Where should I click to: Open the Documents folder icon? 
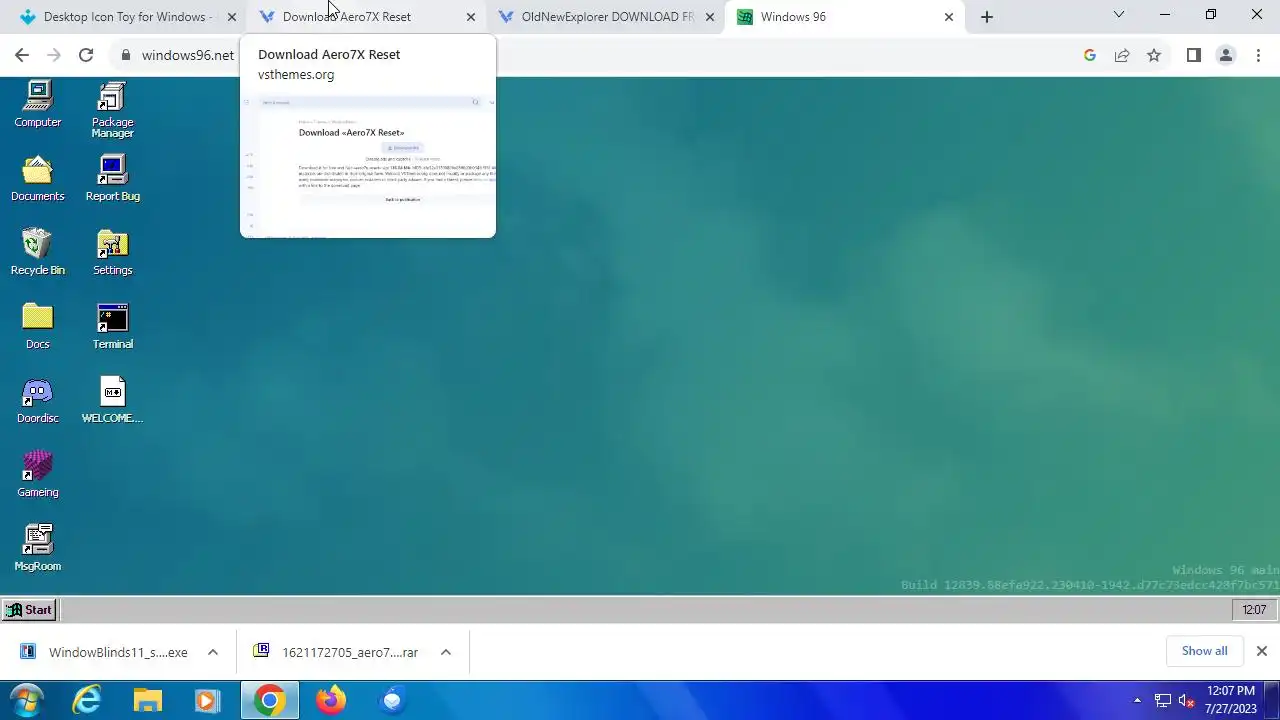[x=38, y=179]
